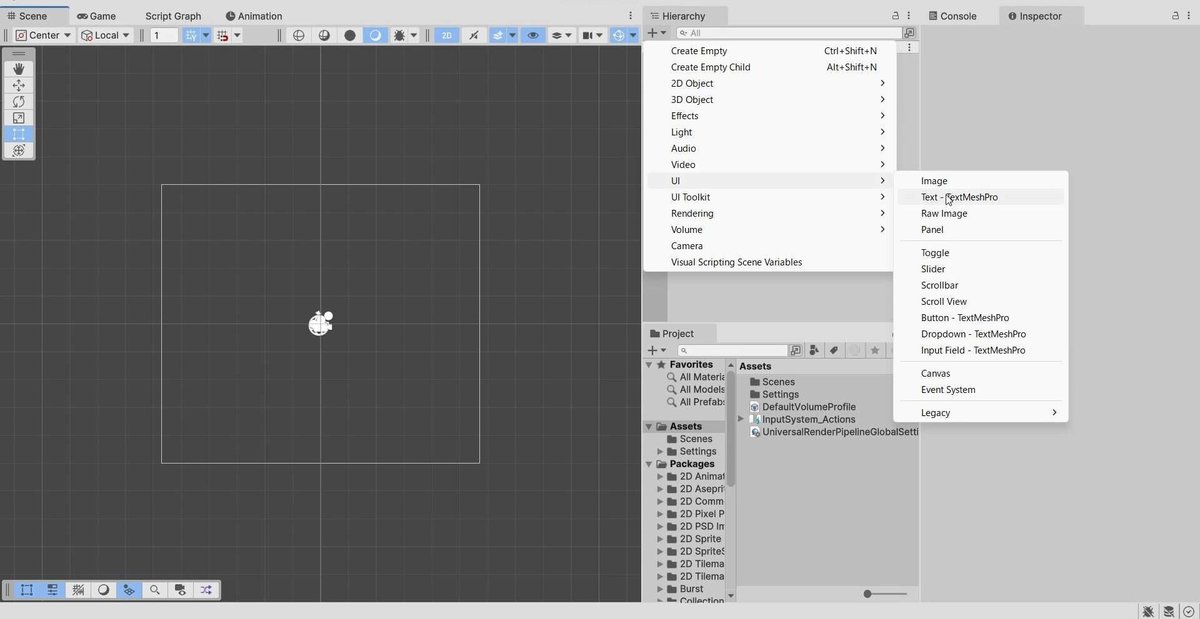Open scene camera settings dropdown

pos(591,35)
